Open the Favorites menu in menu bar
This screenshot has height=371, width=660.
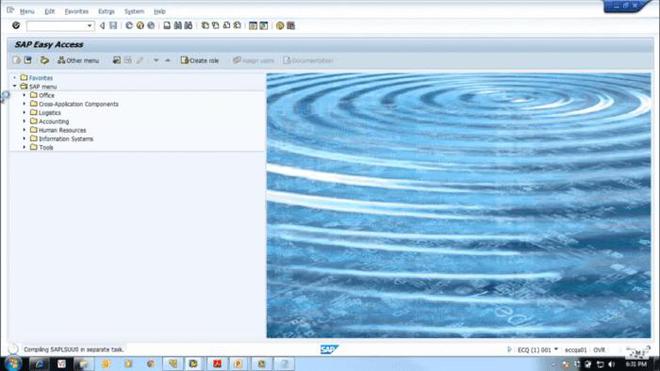(x=77, y=11)
